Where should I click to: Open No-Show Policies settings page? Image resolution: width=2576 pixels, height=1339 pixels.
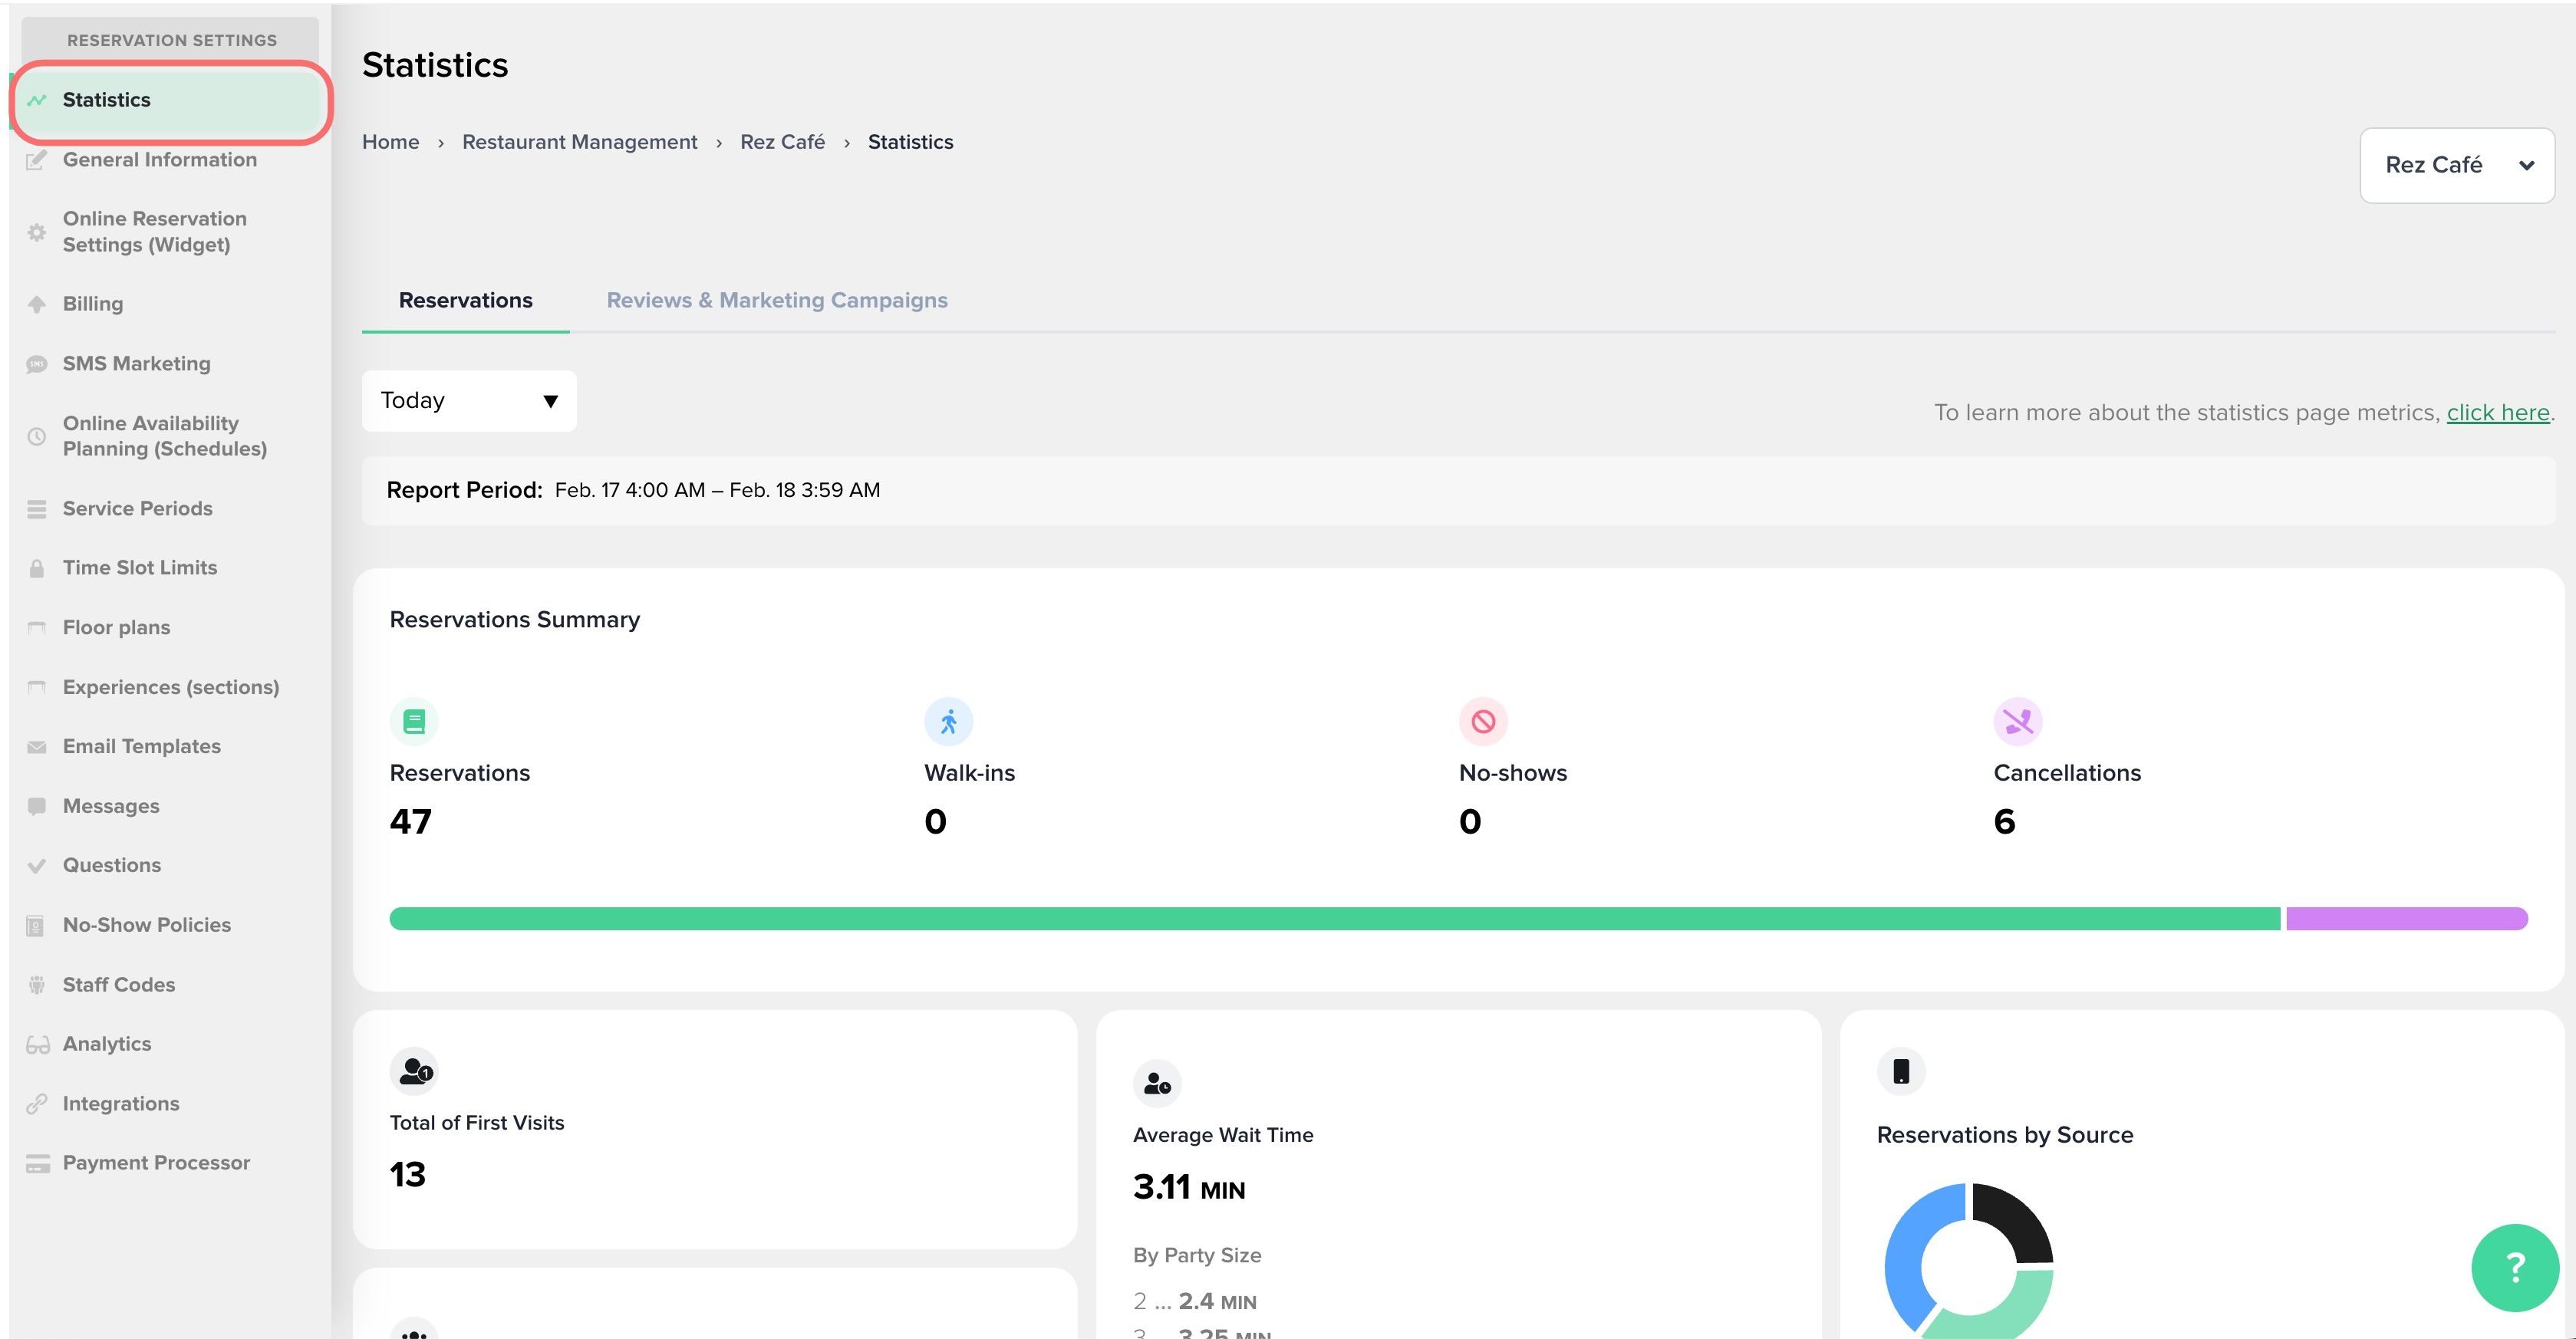coord(146,925)
